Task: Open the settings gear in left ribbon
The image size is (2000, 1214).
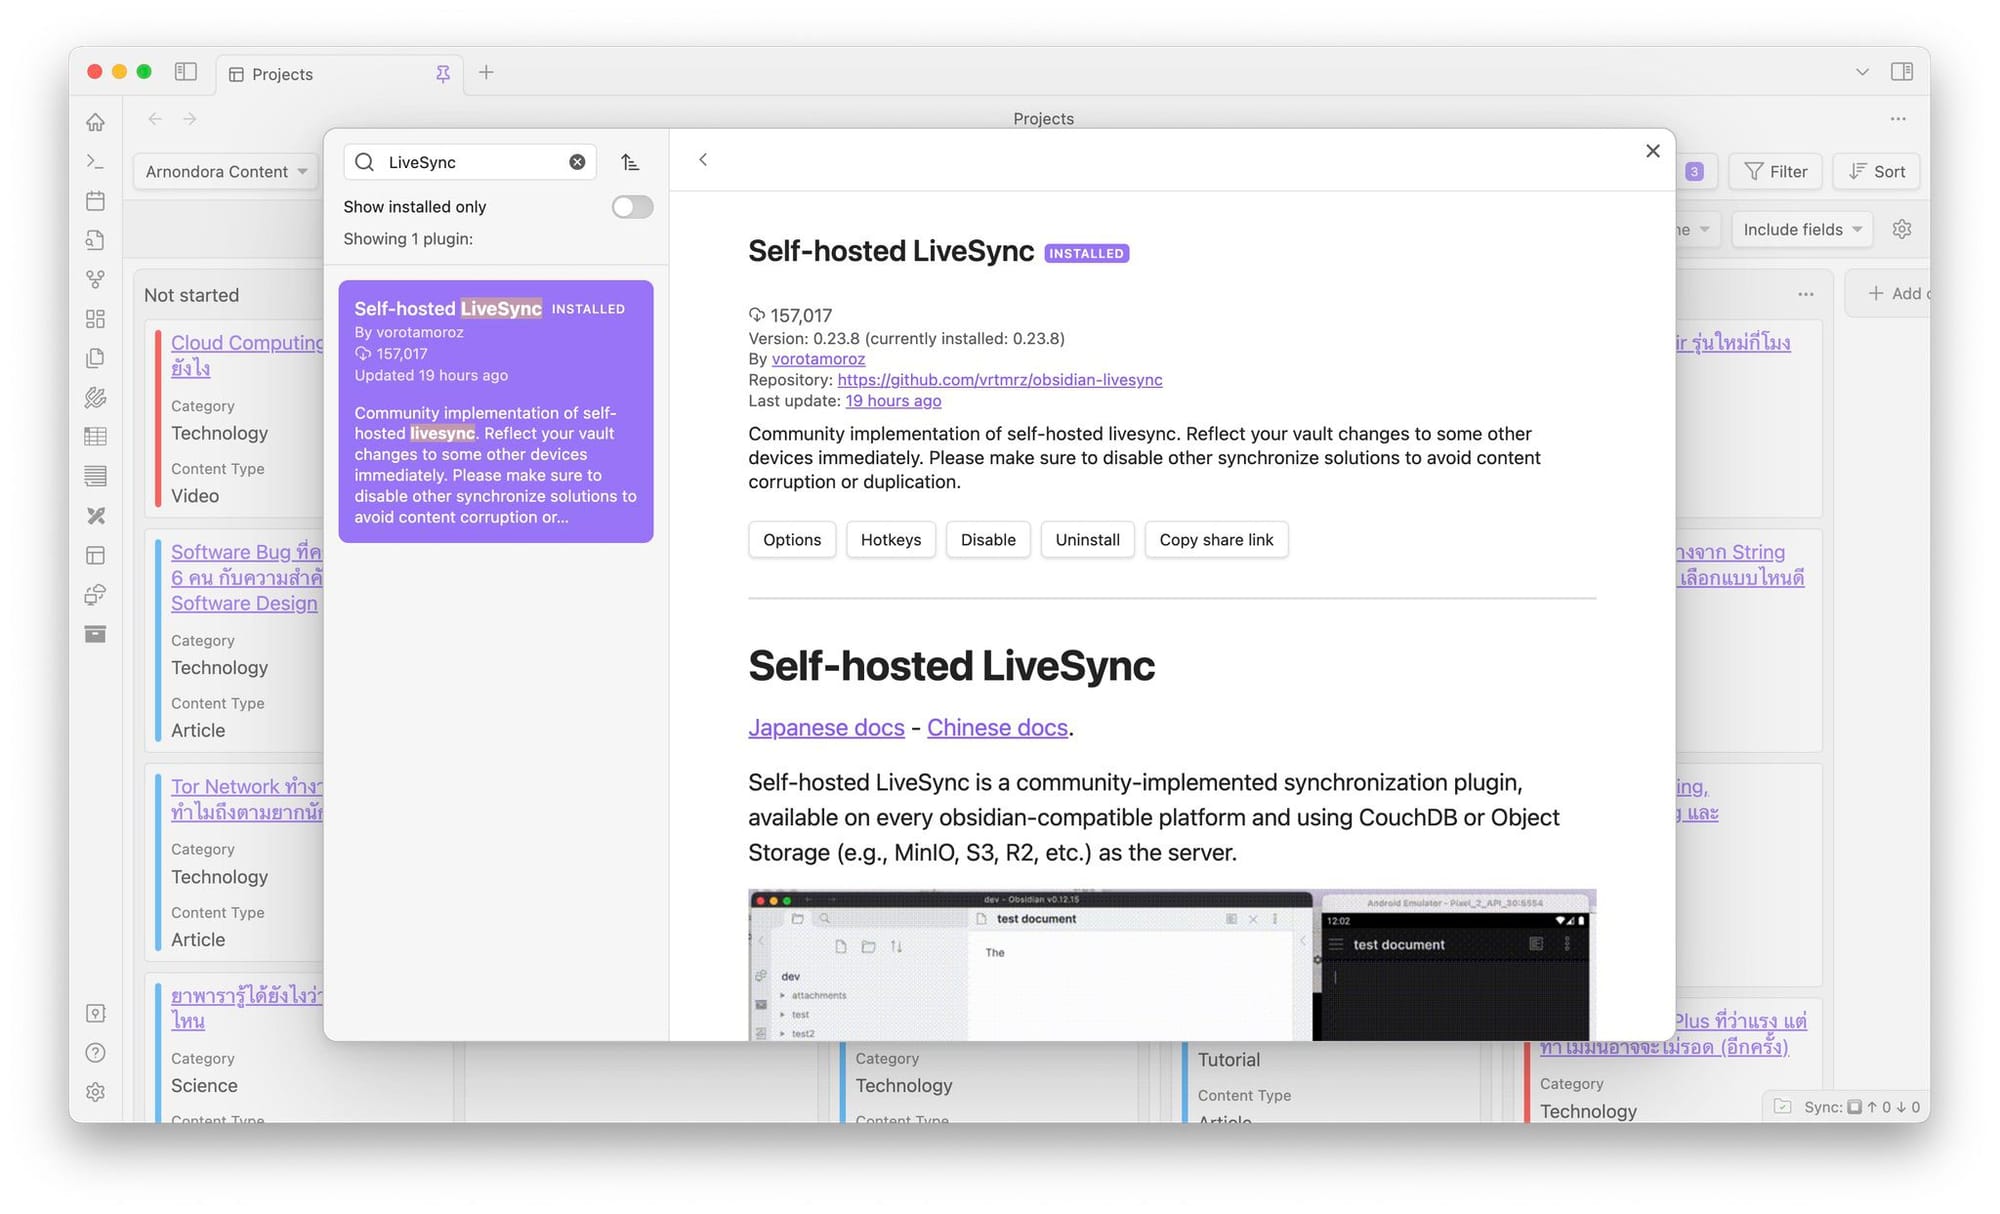Action: coord(95,1092)
